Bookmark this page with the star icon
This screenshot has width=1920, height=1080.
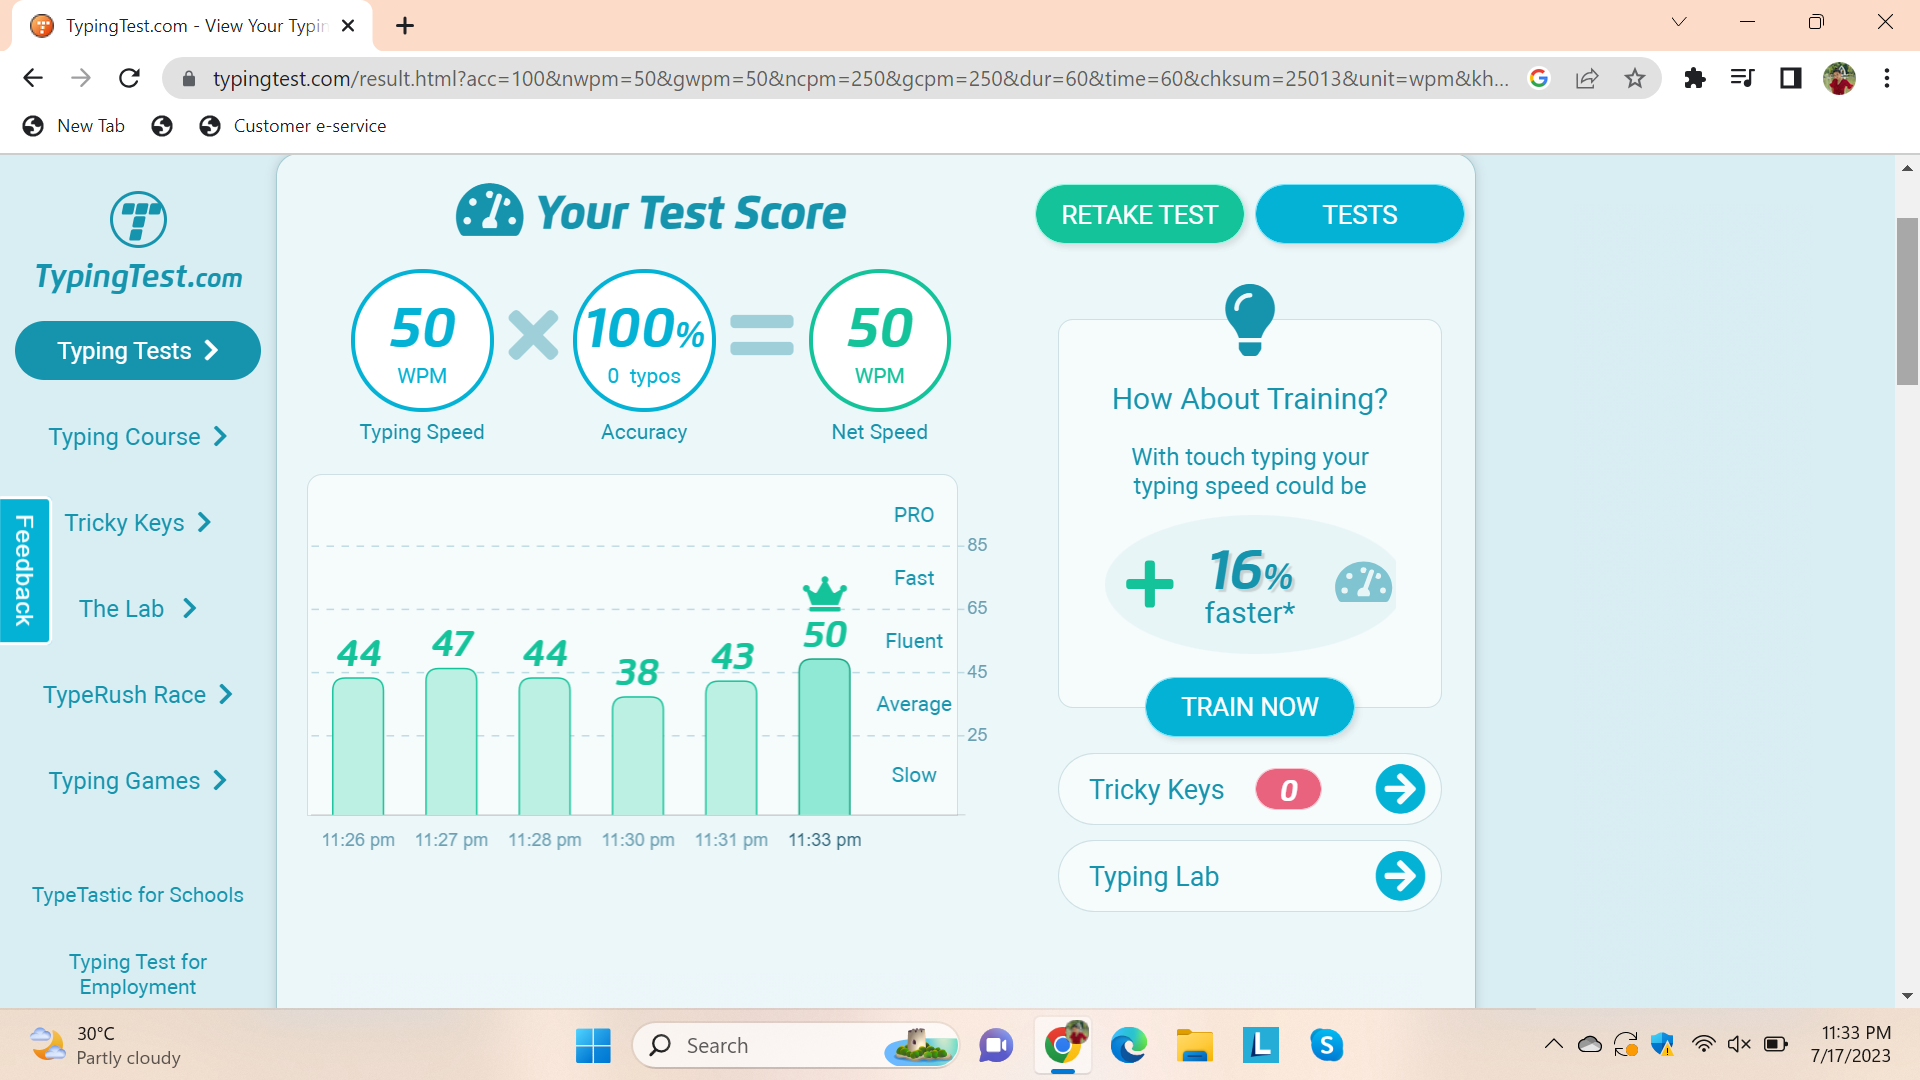pyautogui.click(x=1635, y=78)
